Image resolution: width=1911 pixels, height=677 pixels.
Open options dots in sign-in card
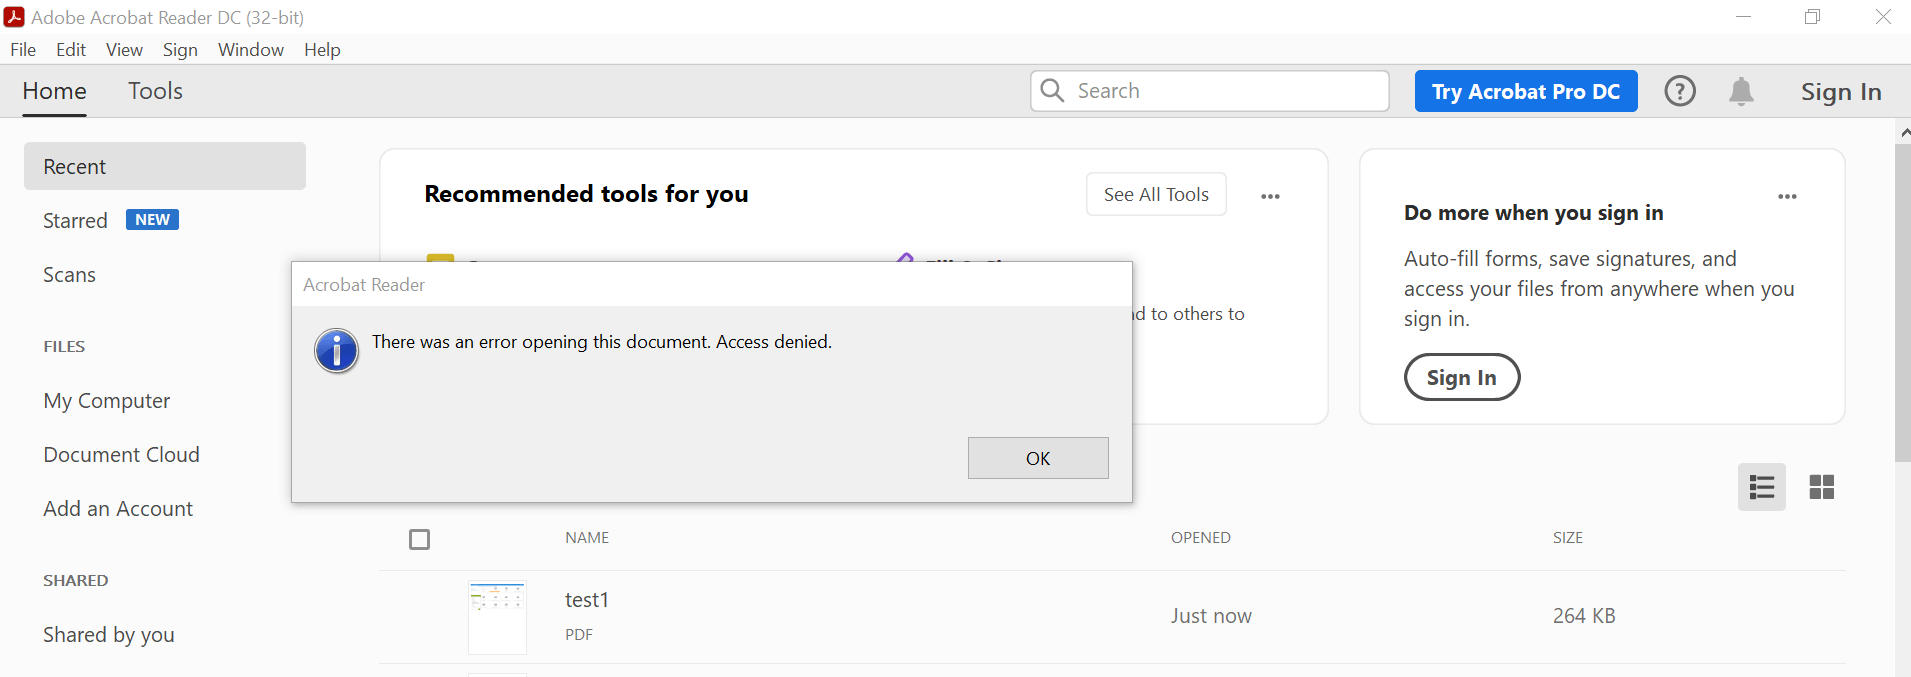click(1787, 196)
